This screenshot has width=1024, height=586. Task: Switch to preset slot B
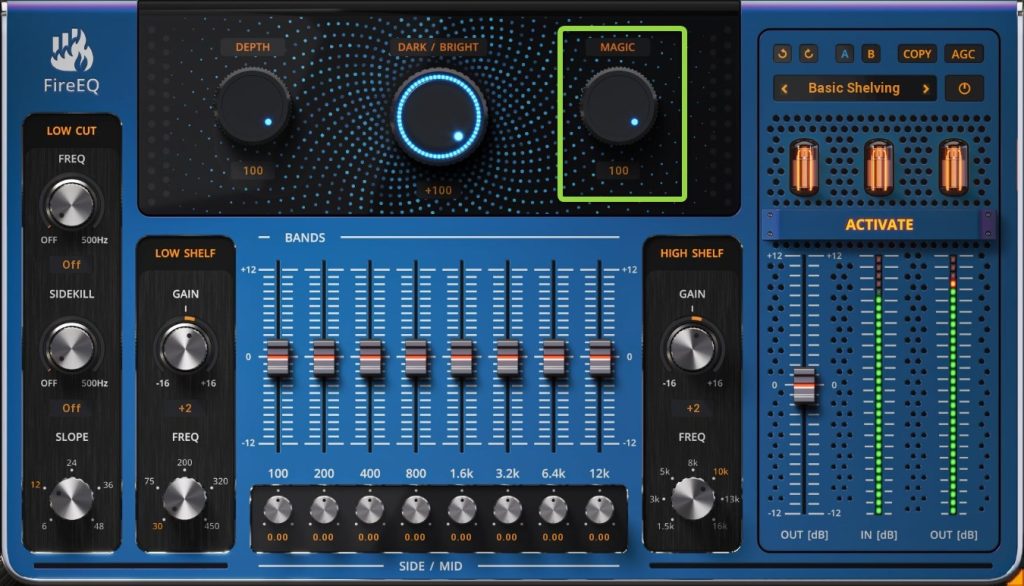(x=870, y=54)
